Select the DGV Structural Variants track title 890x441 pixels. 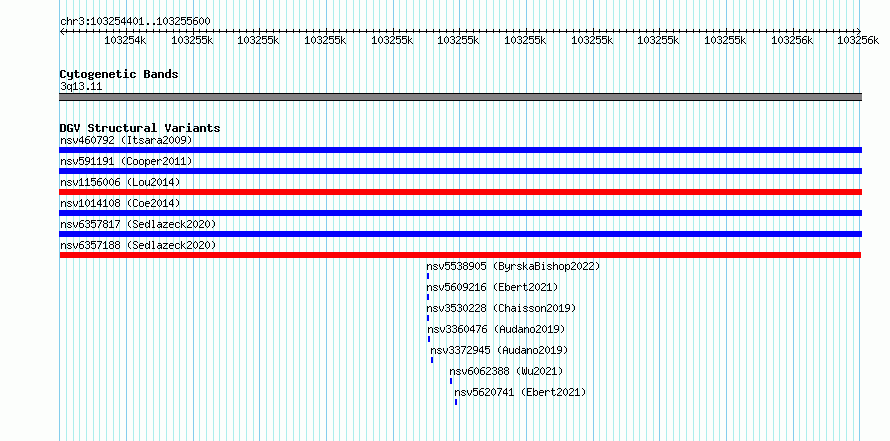tap(140, 128)
